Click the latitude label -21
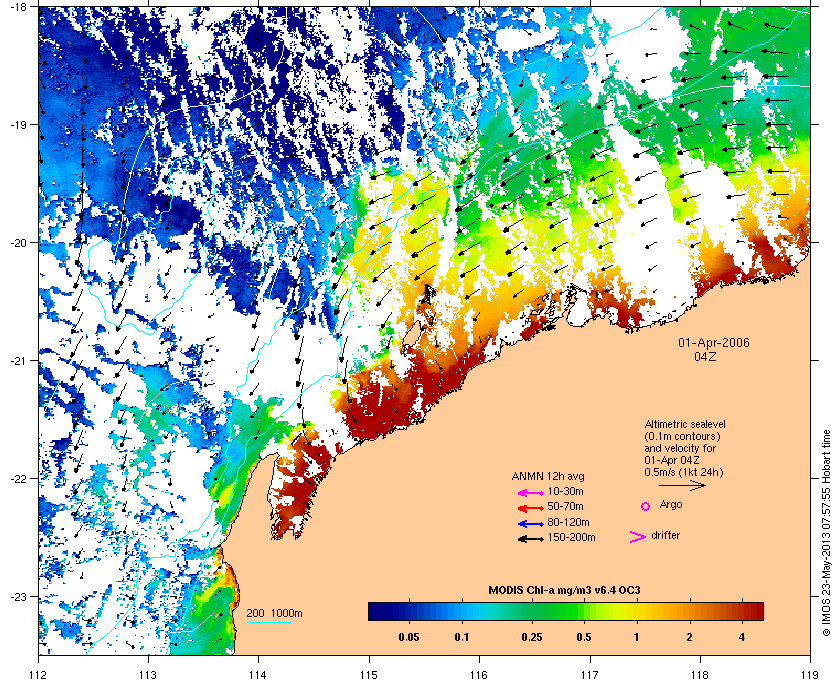Image resolution: width=840 pixels, height=680 pixels. pos(18,360)
